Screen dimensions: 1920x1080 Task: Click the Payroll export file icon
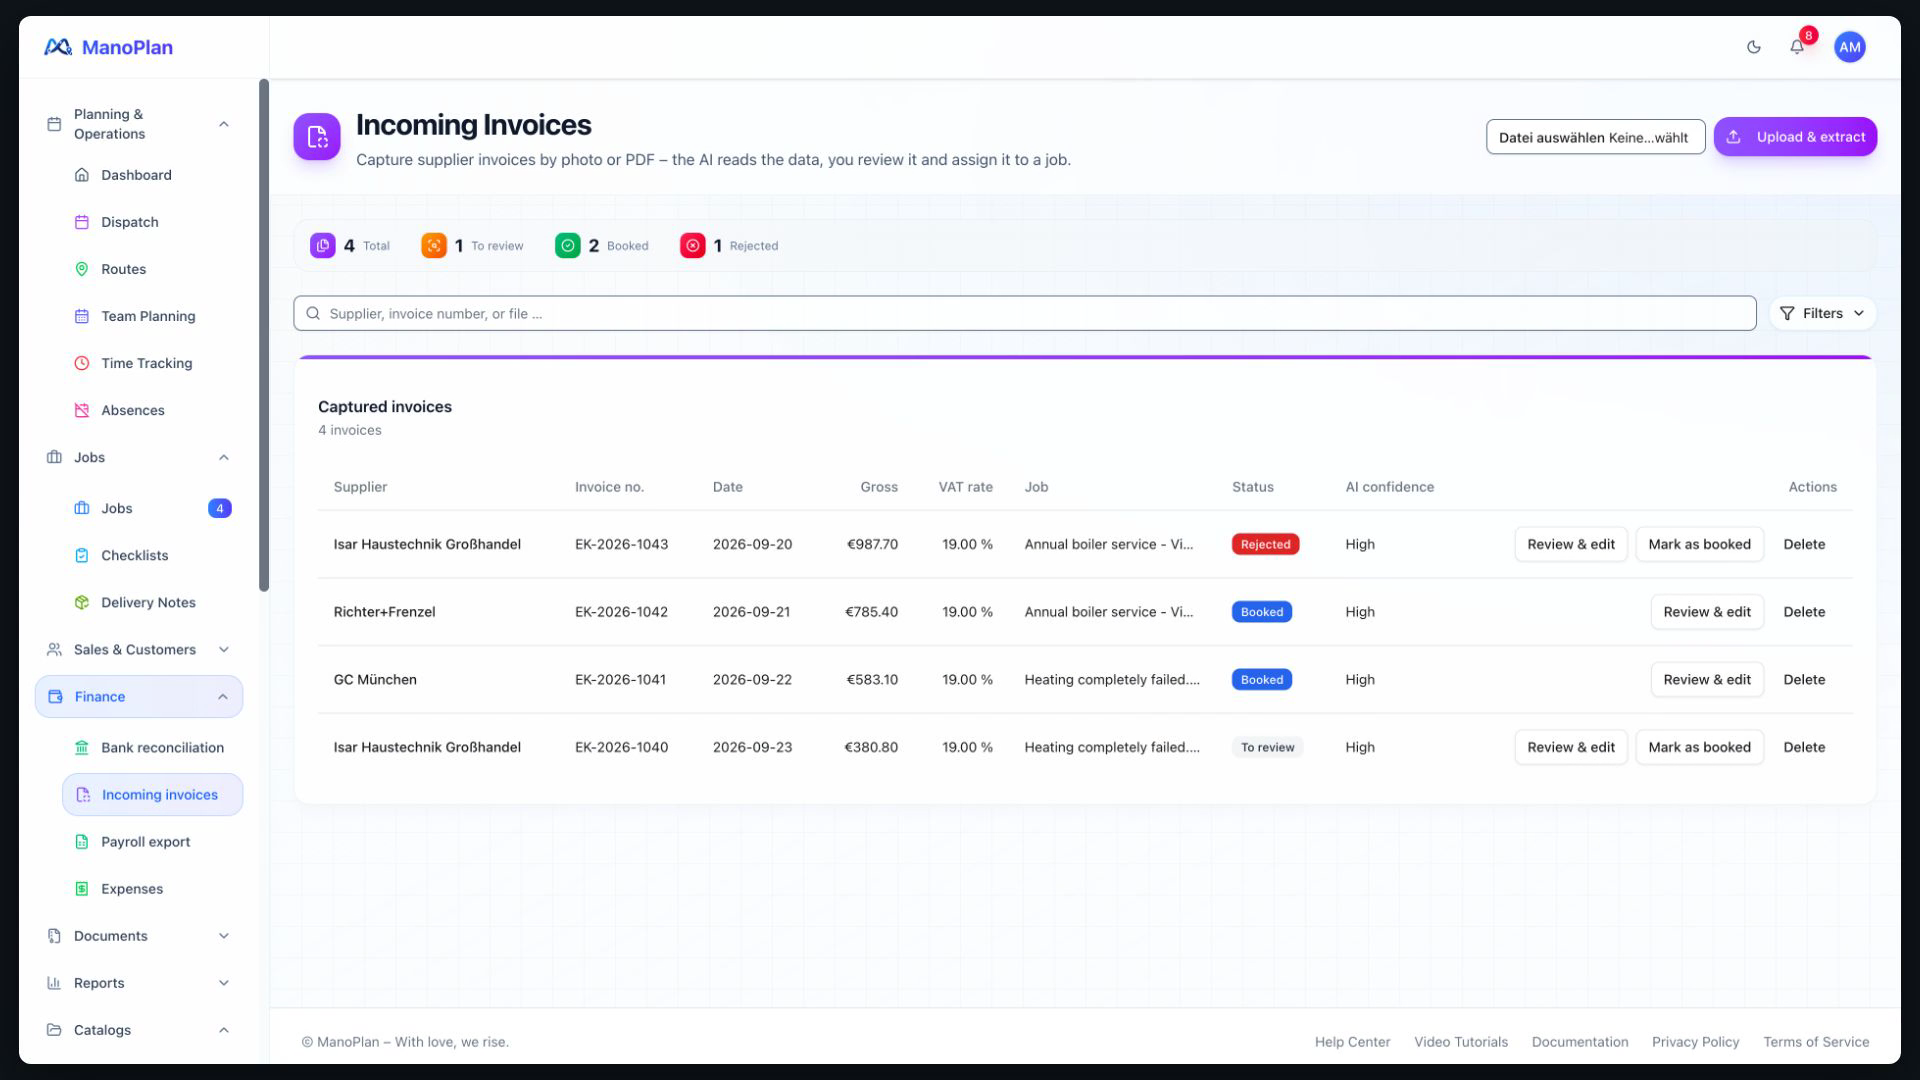82,842
